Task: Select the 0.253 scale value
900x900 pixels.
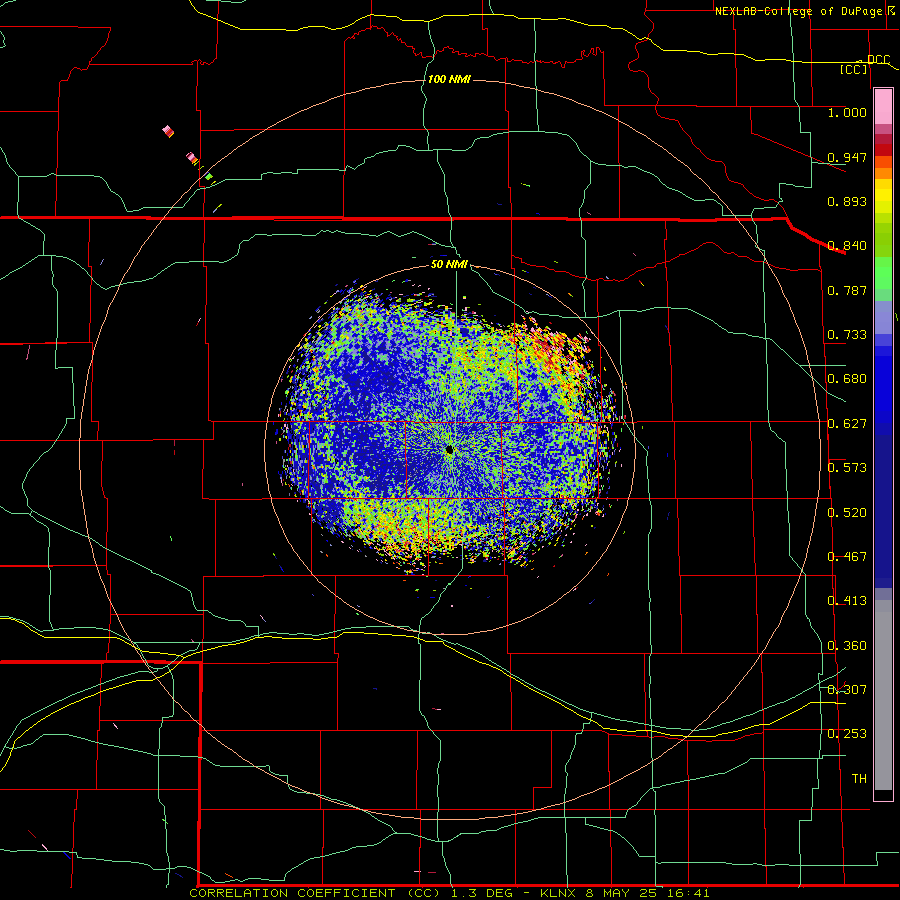Action: pos(847,734)
